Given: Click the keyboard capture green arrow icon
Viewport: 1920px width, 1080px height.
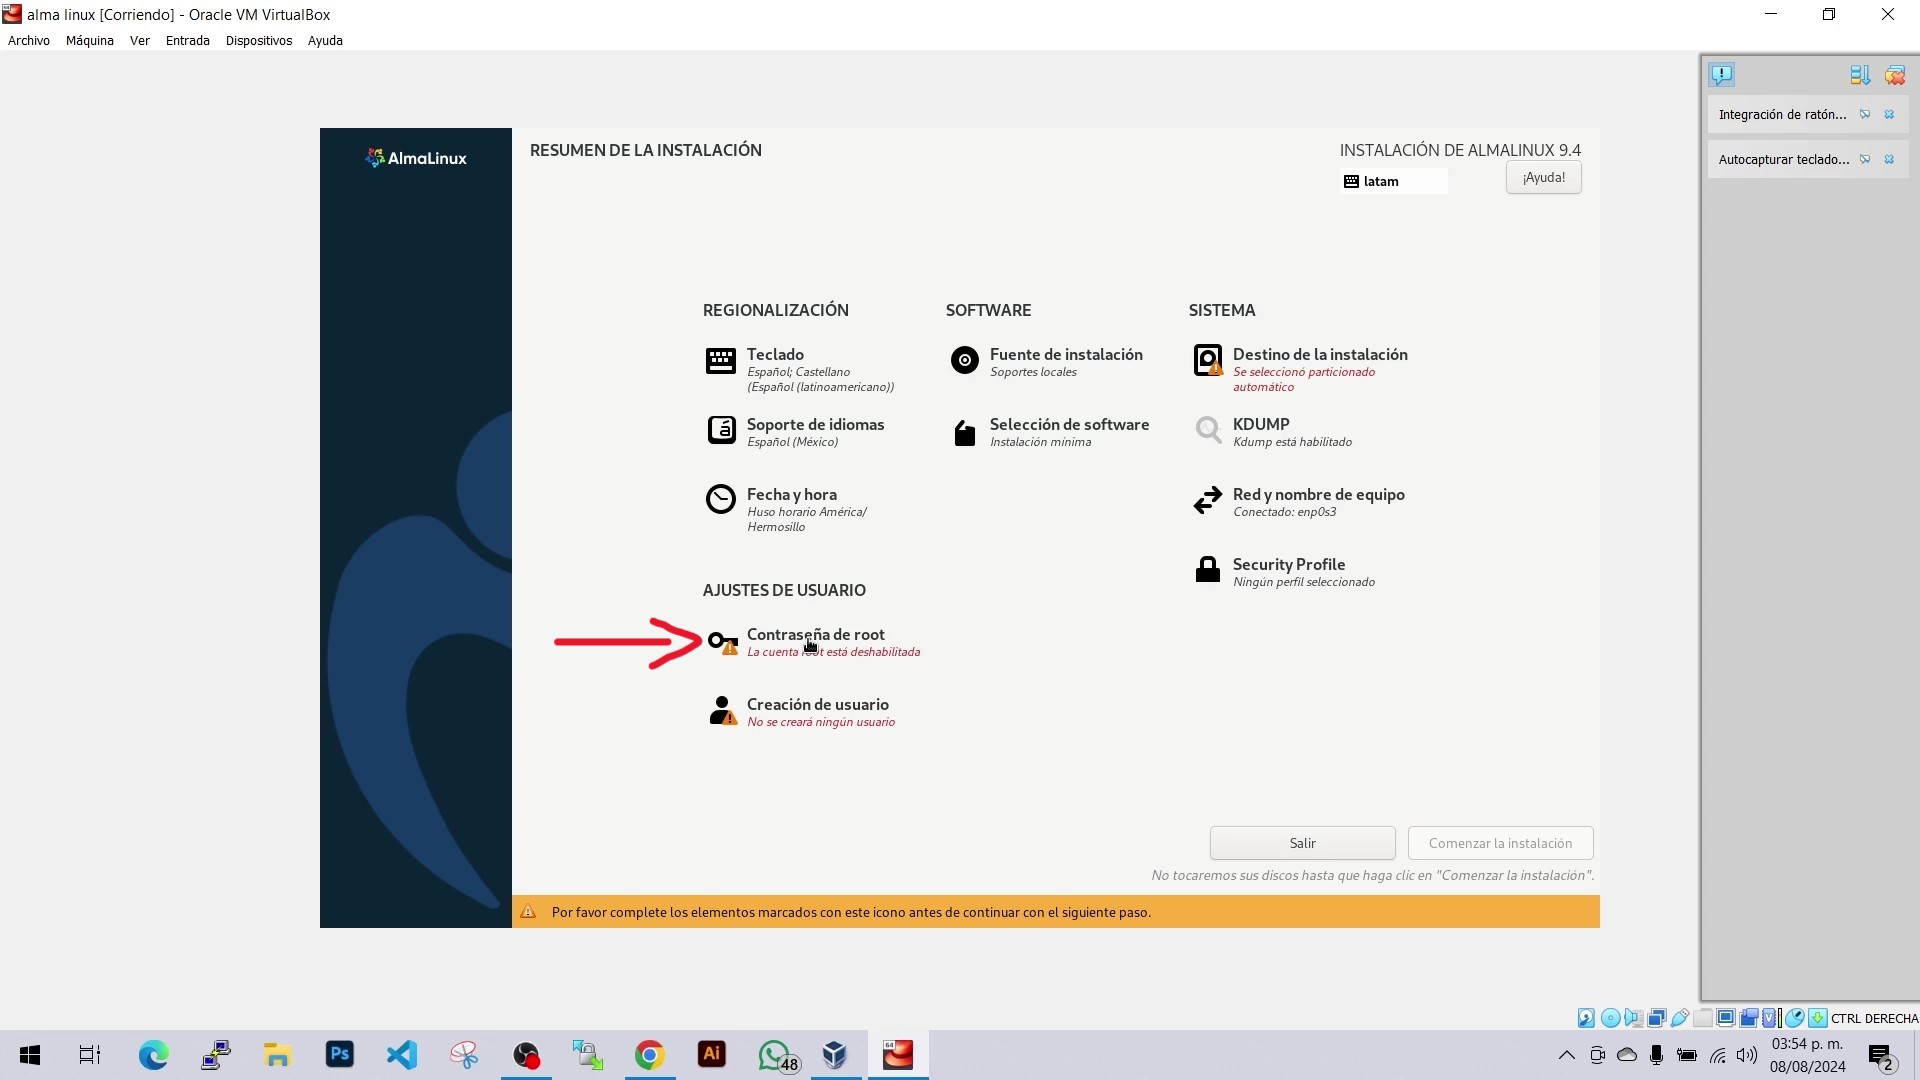Looking at the screenshot, I should [1818, 1018].
